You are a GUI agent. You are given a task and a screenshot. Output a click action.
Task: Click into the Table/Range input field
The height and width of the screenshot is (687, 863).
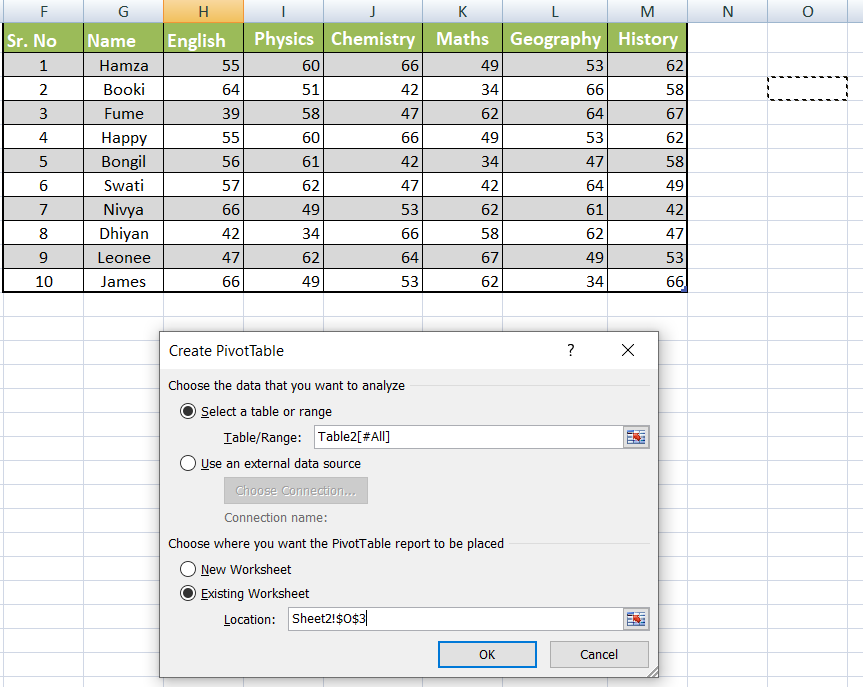(x=466, y=437)
